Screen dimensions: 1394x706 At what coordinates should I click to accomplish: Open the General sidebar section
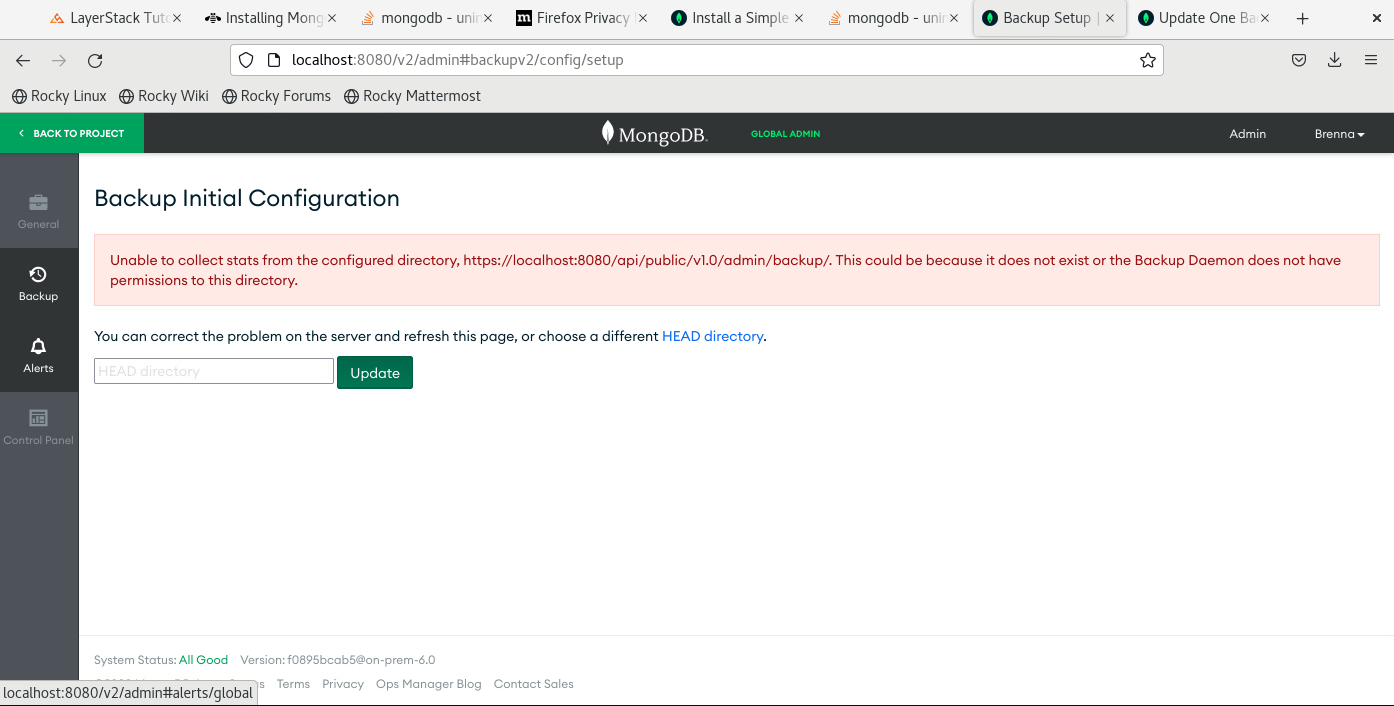(39, 212)
